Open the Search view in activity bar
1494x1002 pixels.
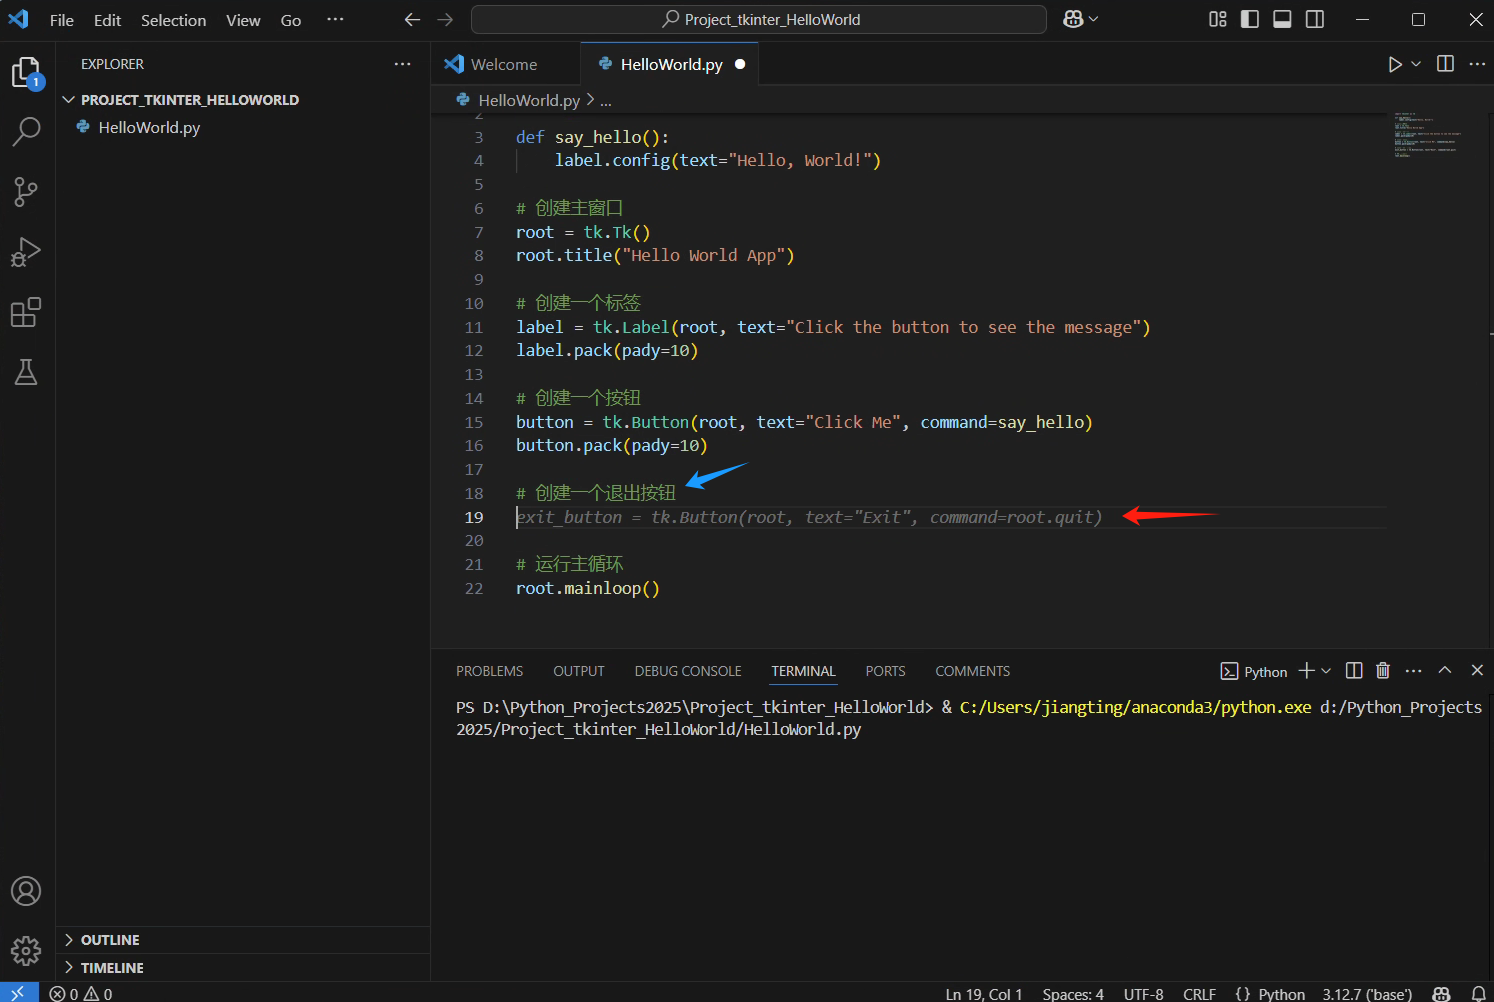pos(26,131)
